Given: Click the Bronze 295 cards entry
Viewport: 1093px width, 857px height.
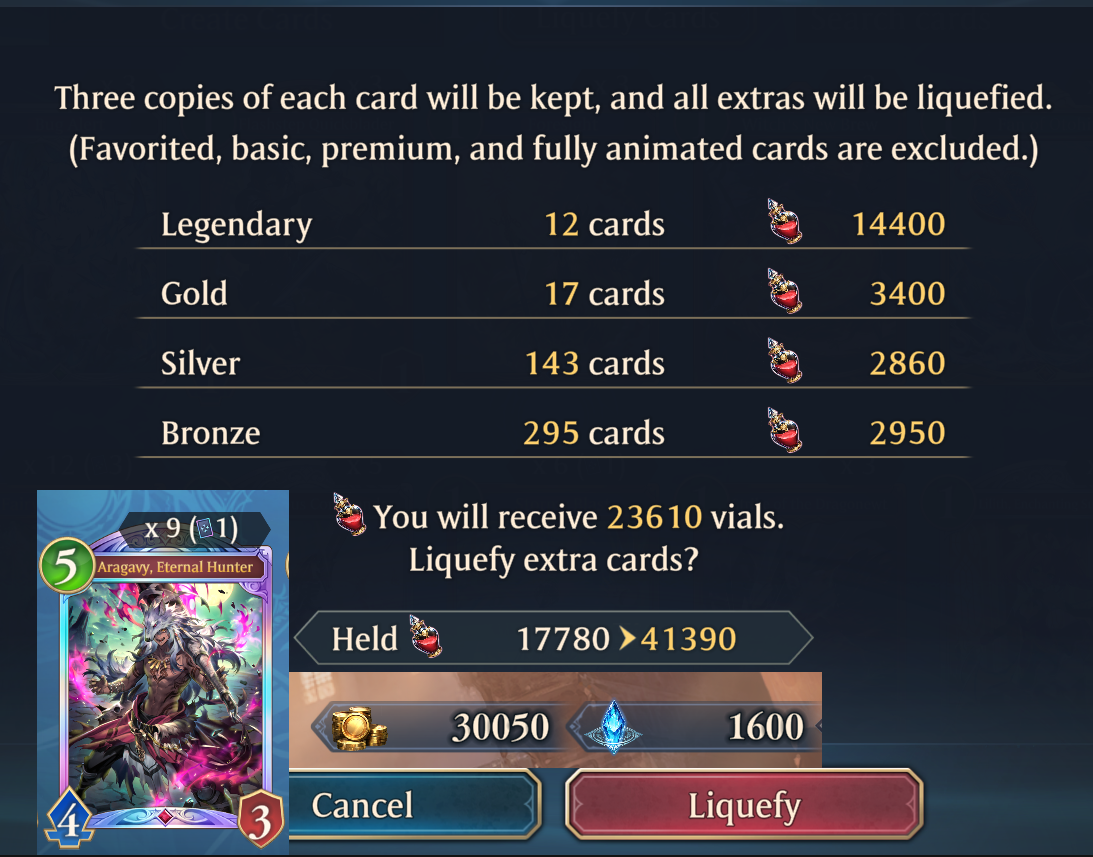Looking at the screenshot, I should [594, 432].
